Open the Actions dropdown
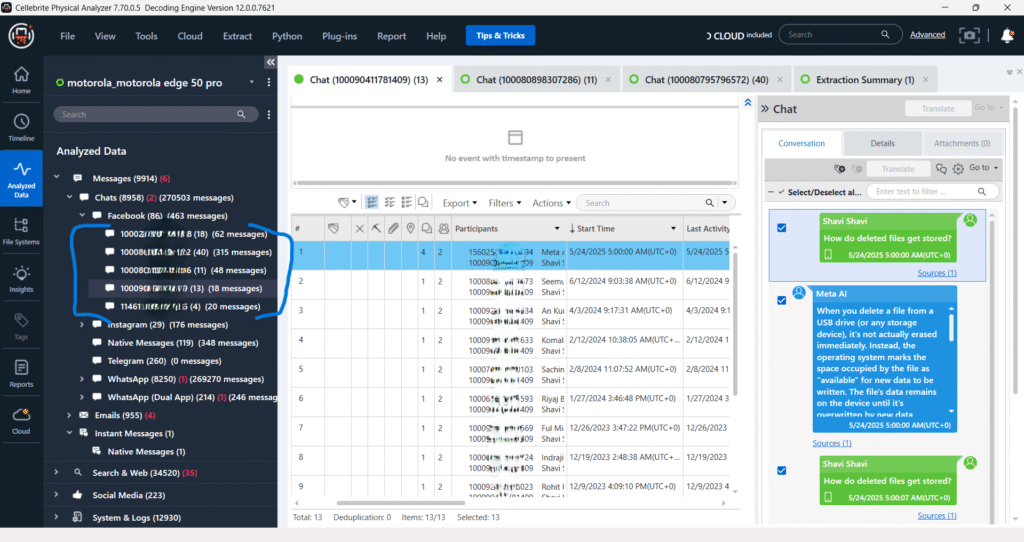1024x542 pixels. (x=551, y=203)
